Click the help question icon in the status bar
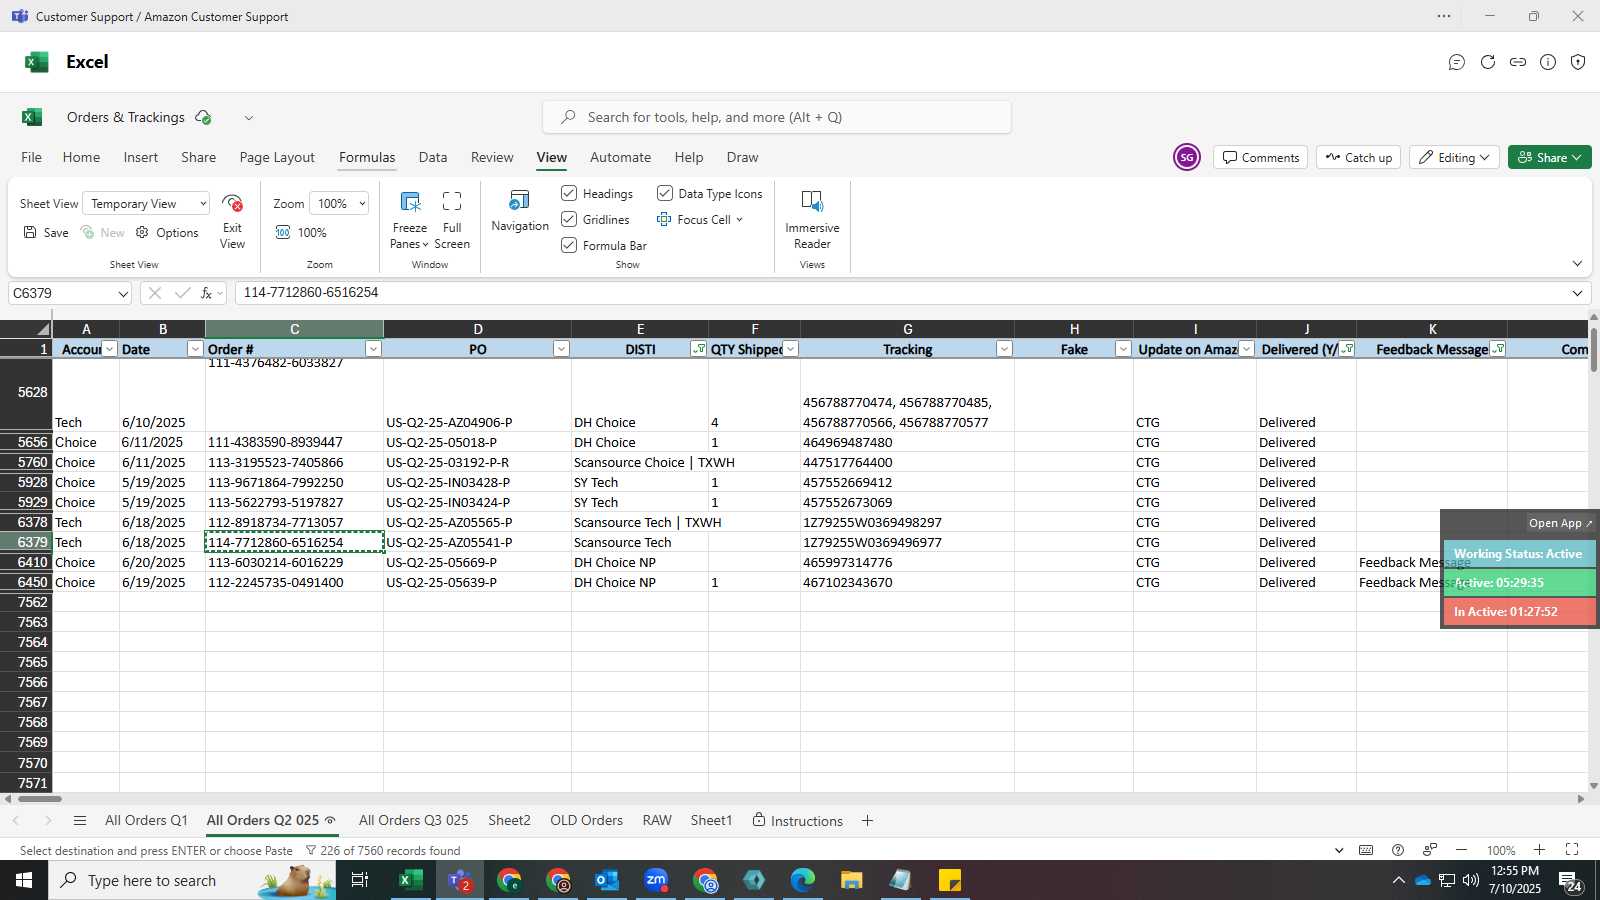This screenshot has width=1600, height=900. coord(1398,850)
